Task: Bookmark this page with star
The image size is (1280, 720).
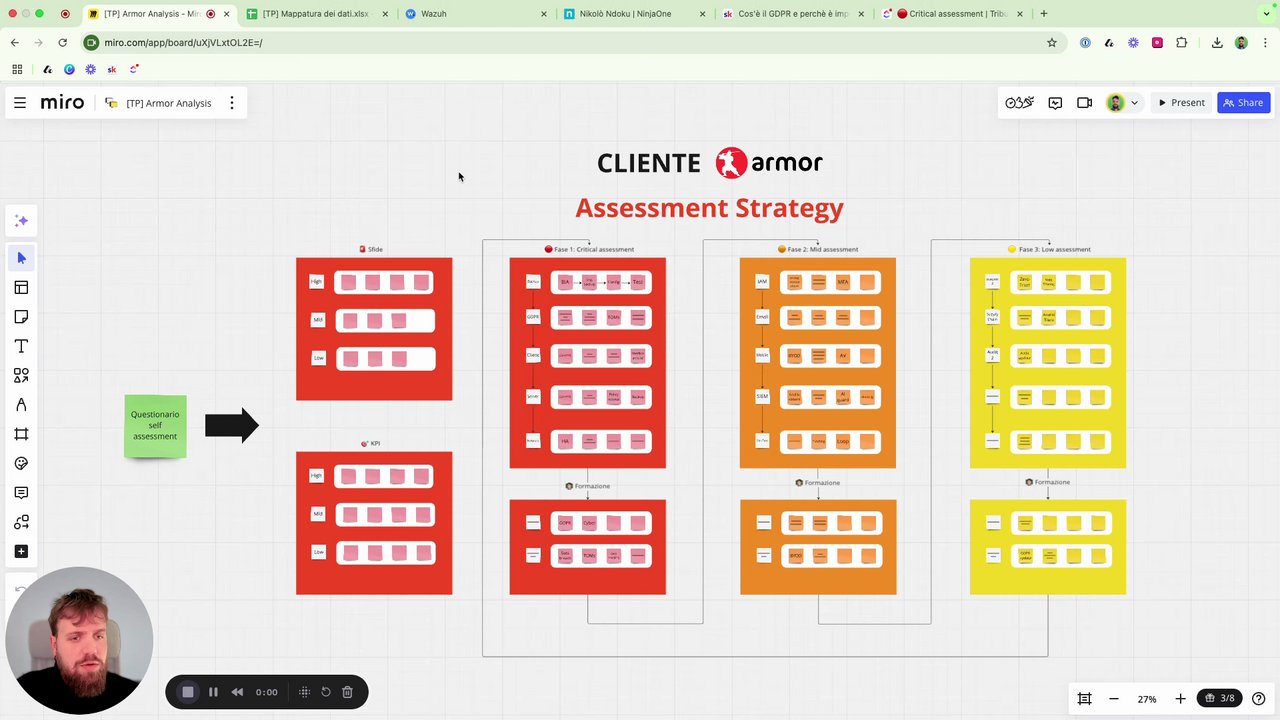Action: [x=1052, y=43]
